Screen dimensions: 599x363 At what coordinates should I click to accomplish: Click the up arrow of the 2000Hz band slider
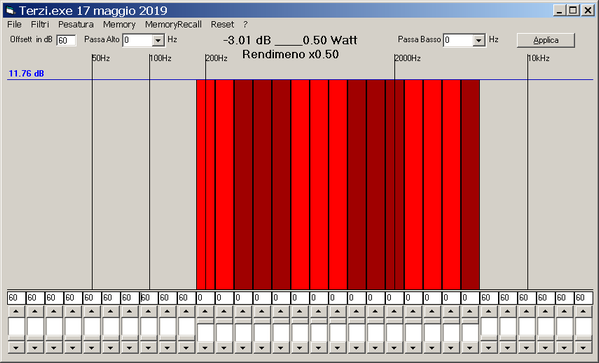[x=394, y=312]
